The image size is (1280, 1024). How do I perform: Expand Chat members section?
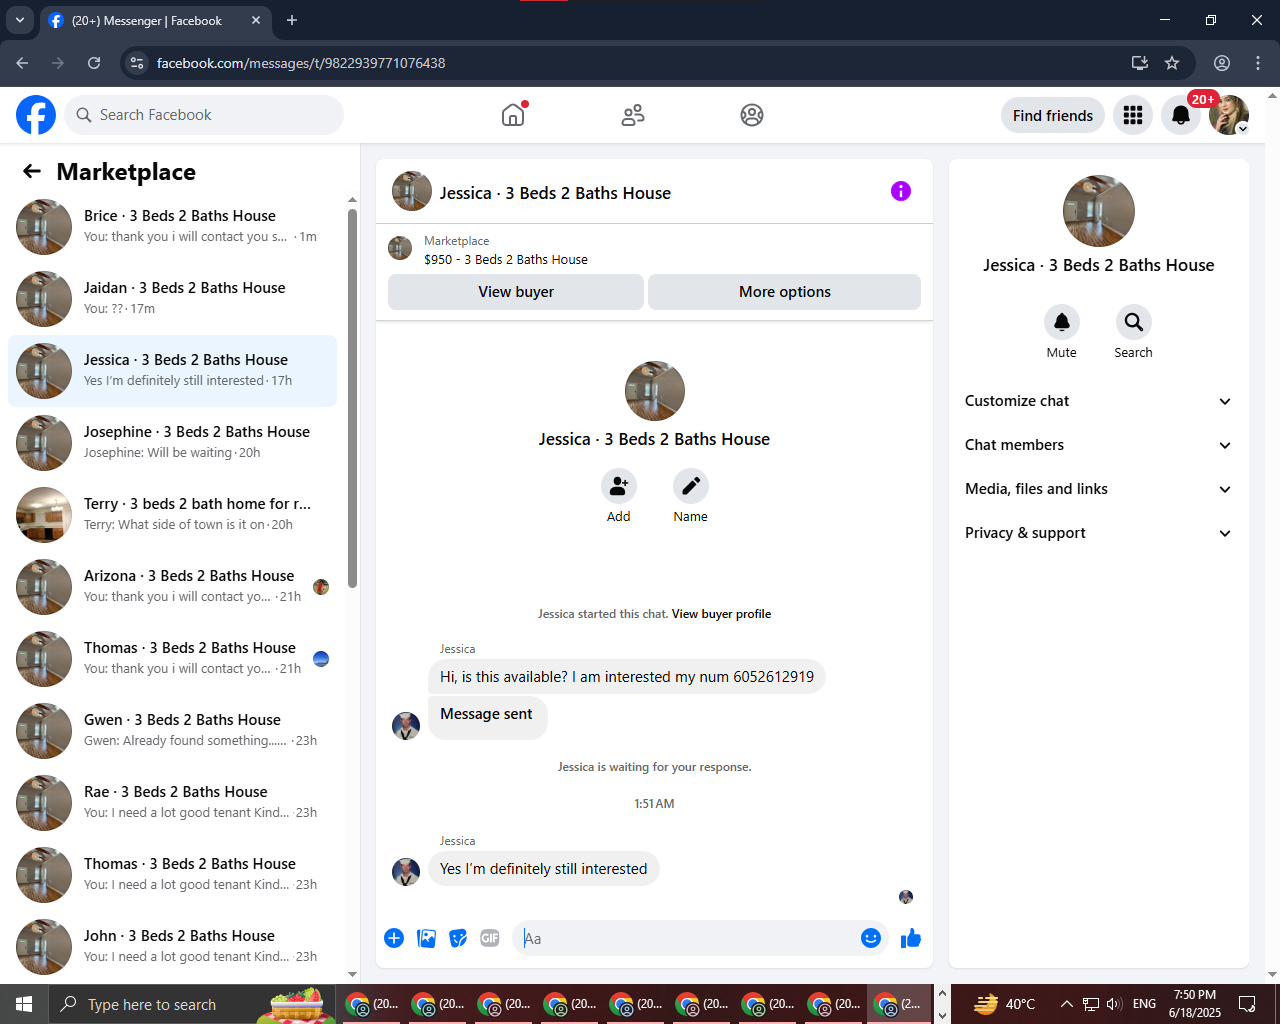click(1099, 445)
